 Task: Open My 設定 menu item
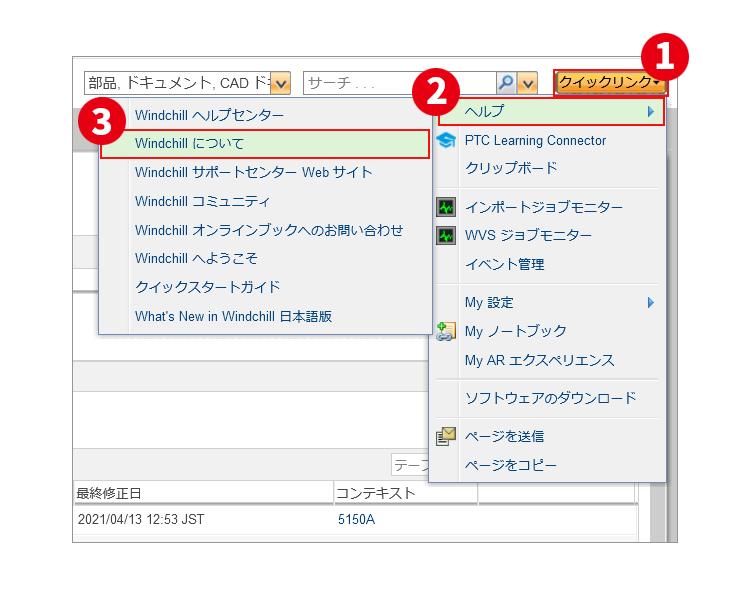pos(489,302)
